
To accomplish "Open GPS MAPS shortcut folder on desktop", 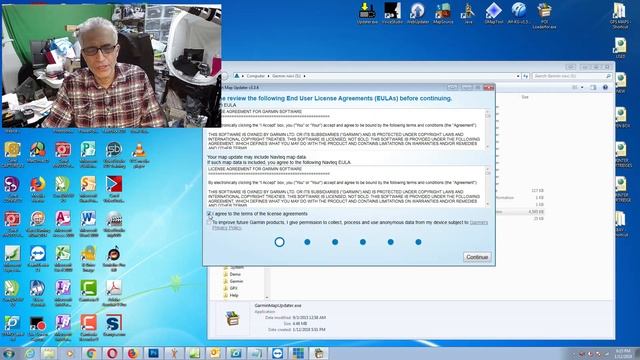I will pos(620,16).
